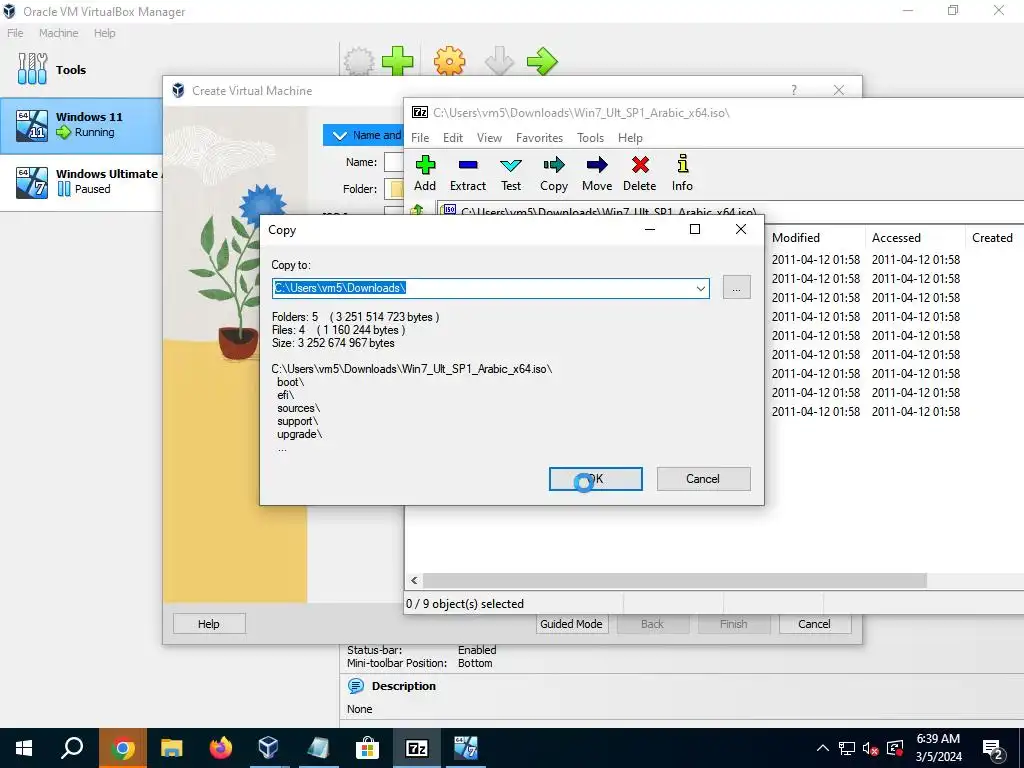1024x768 pixels.
Task: Click network tray icon
Action: 847,748
